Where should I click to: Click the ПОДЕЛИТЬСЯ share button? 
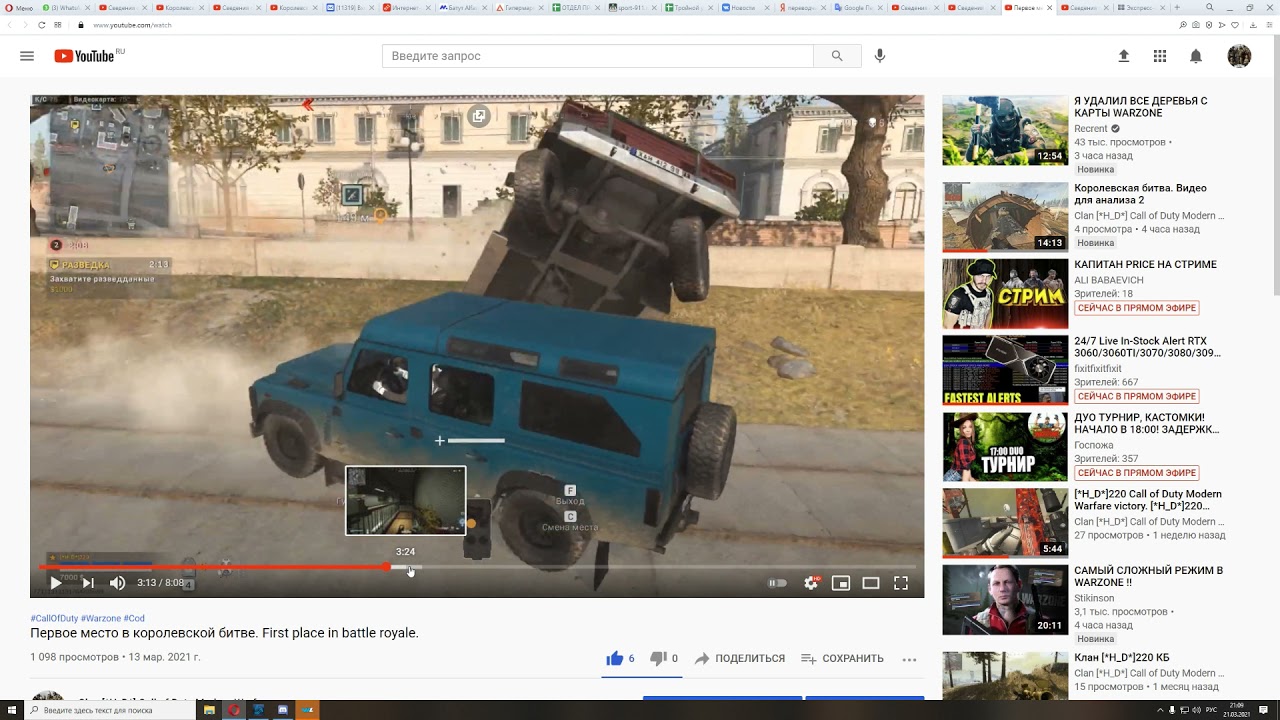coord(740,658)
